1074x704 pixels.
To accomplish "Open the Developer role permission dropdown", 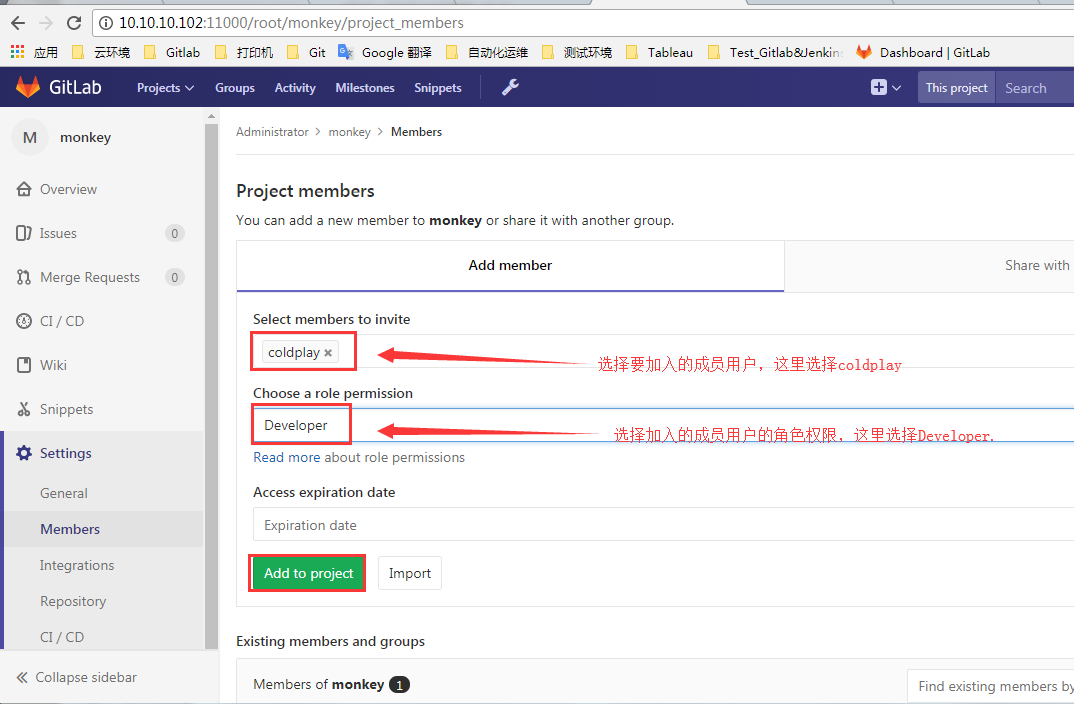I will (x=663, y=425).
